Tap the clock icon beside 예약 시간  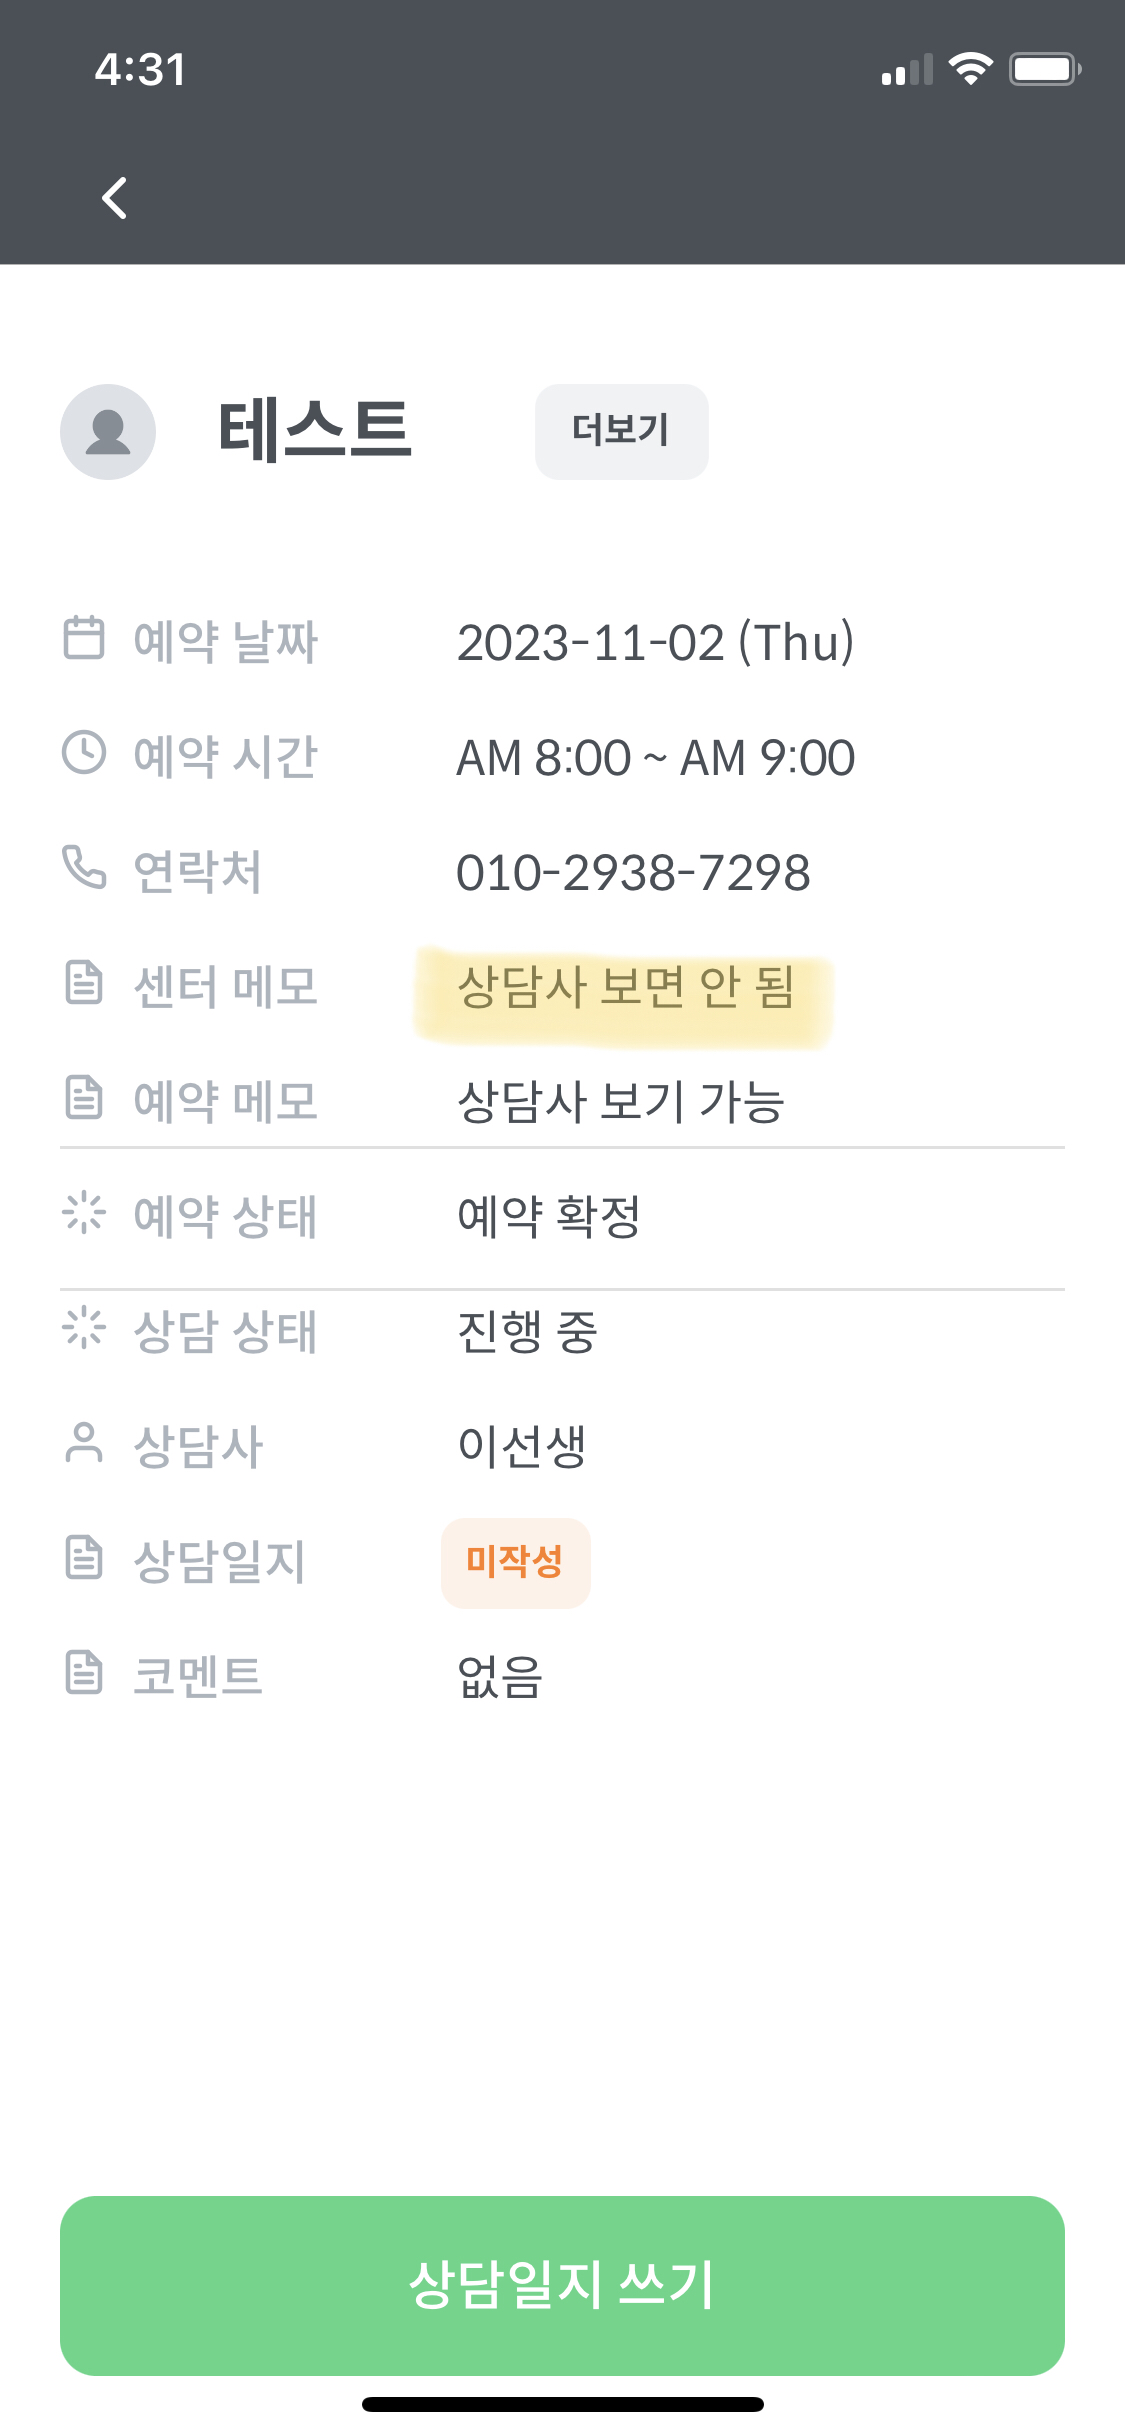[x=84, y=753]
